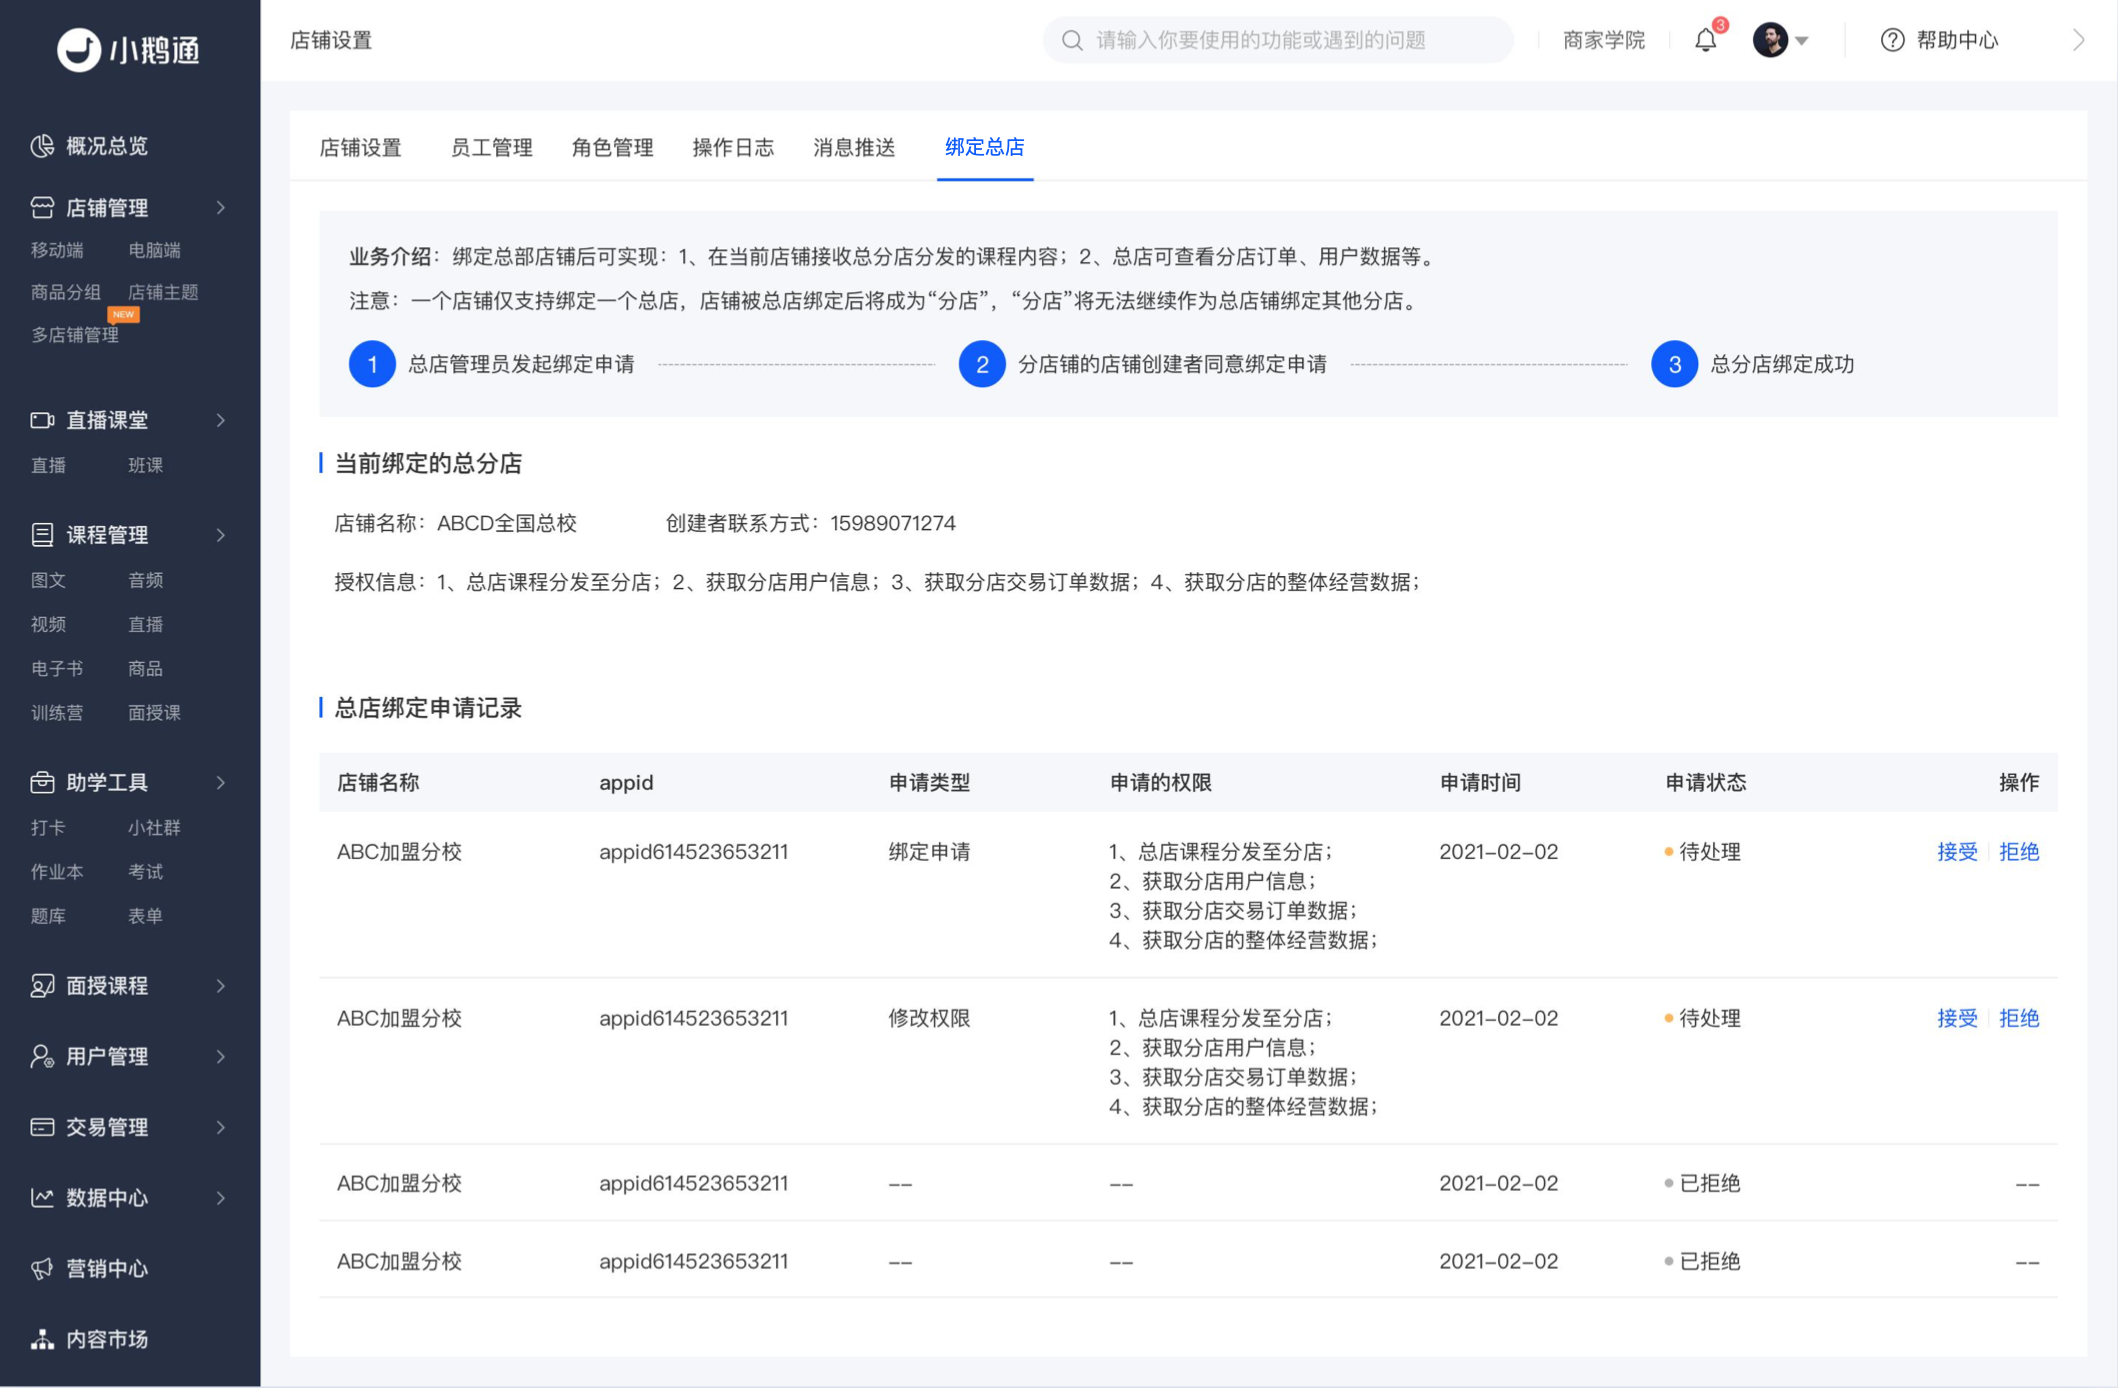Expand the 用户管理 section arrow
The width and height of the screenshot is (2118, 1388).
(221, 1056)
